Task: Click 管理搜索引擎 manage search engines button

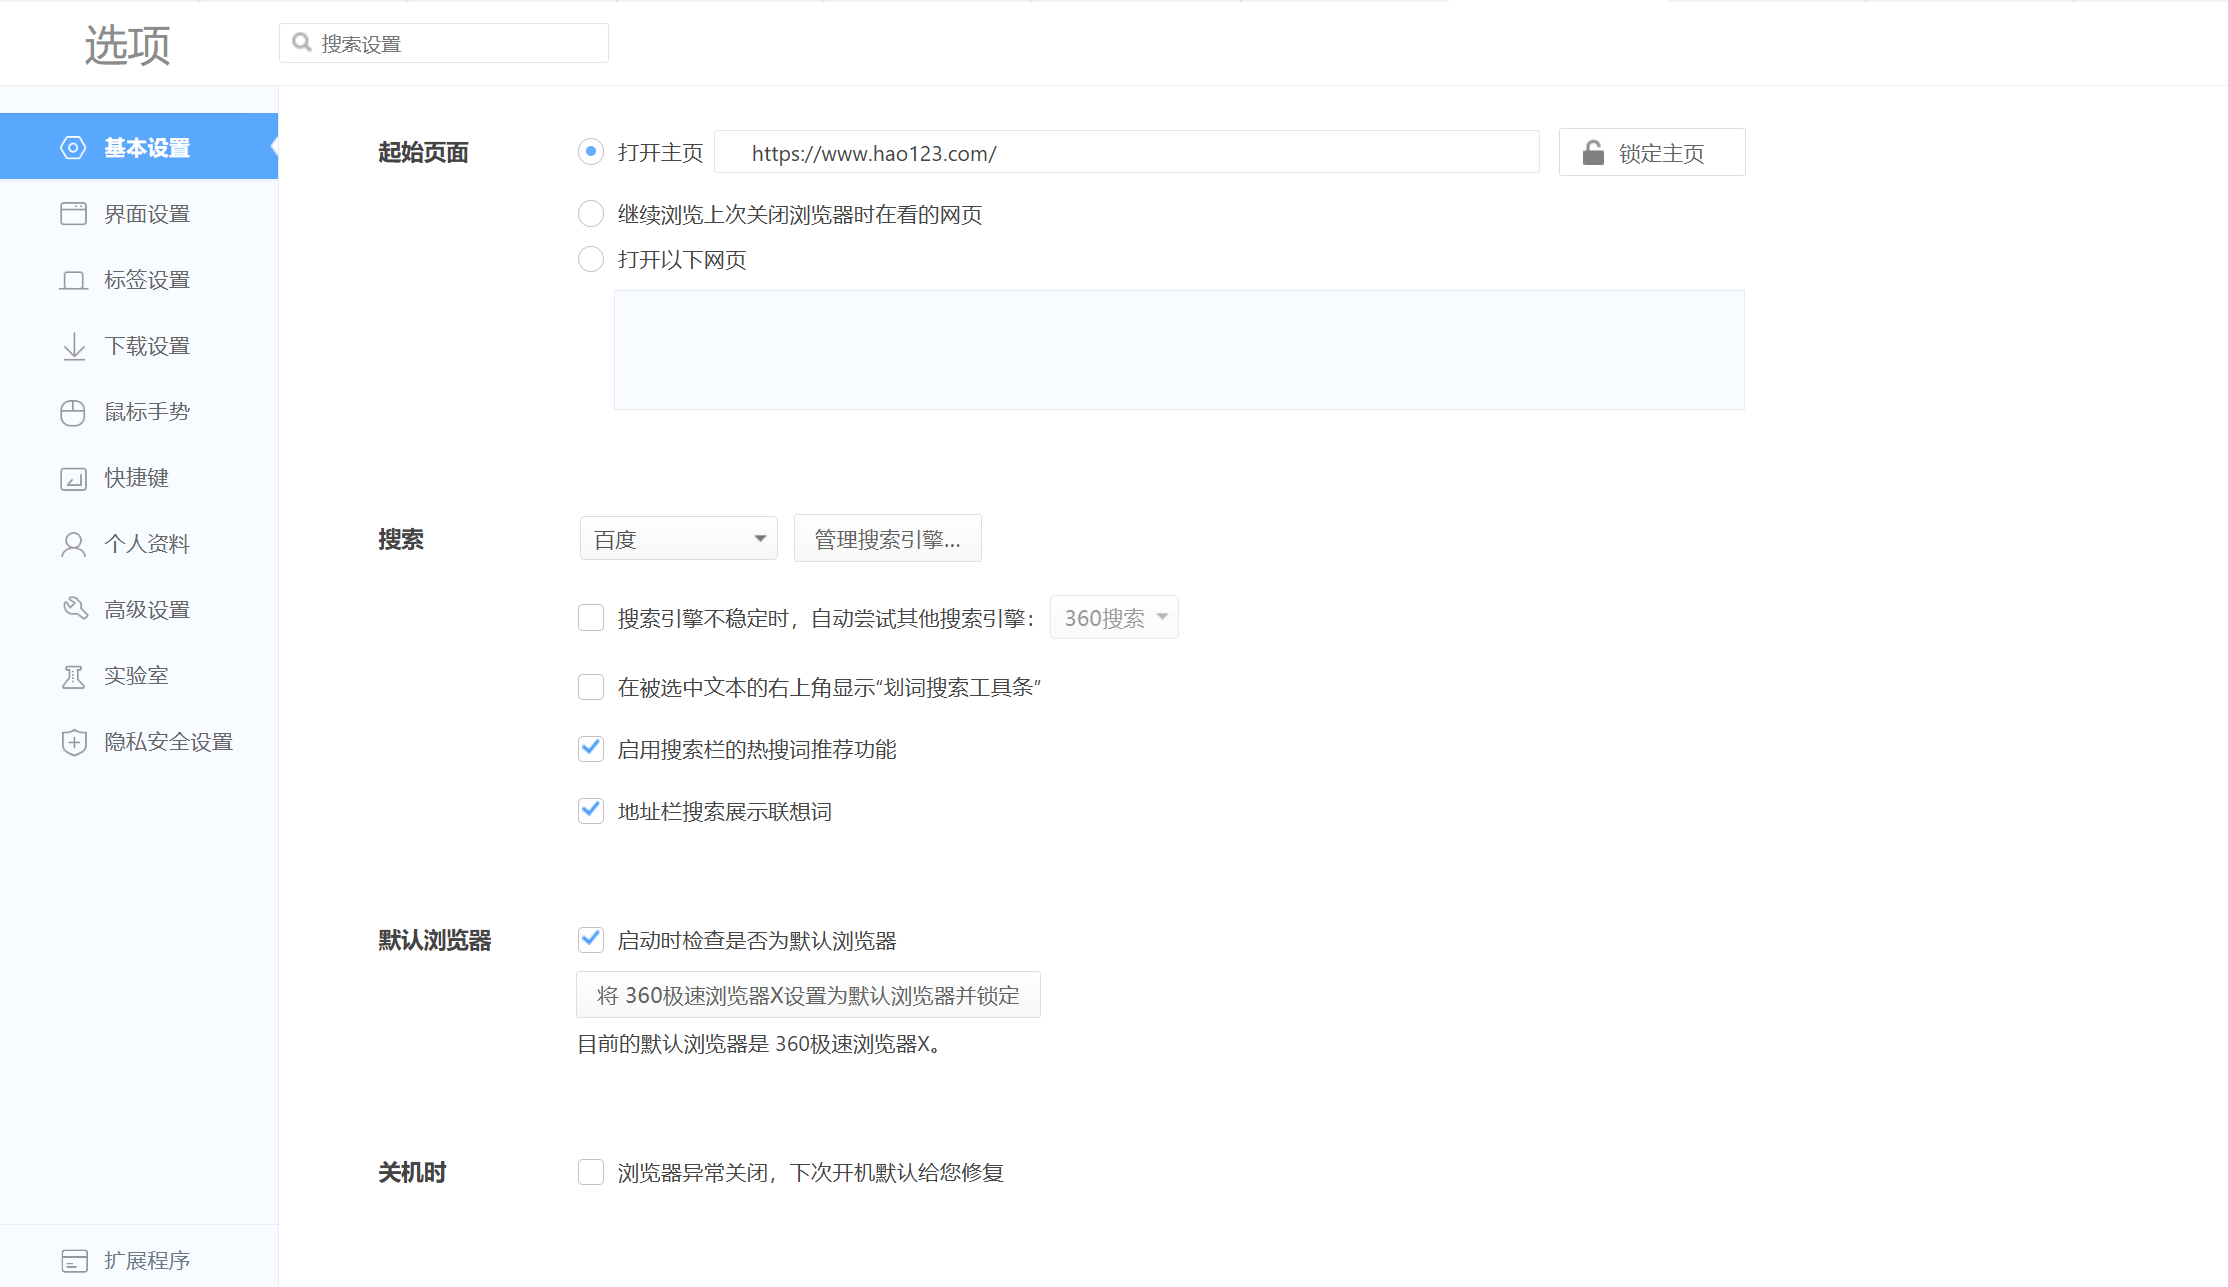Action: coord(887,539)
